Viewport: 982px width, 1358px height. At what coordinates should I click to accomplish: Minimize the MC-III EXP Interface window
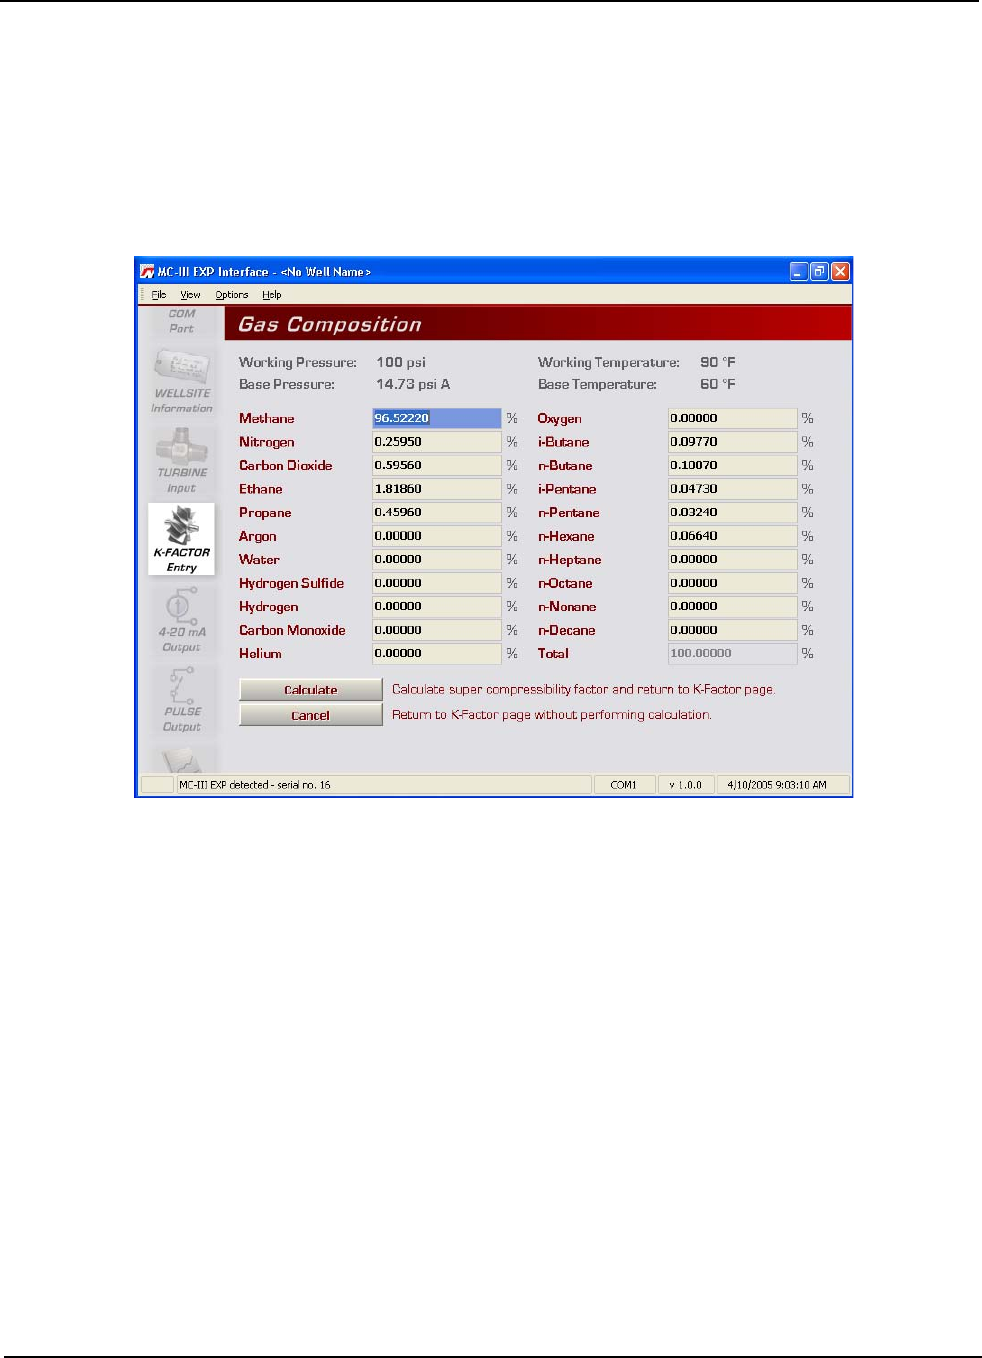tap(799, 271)
